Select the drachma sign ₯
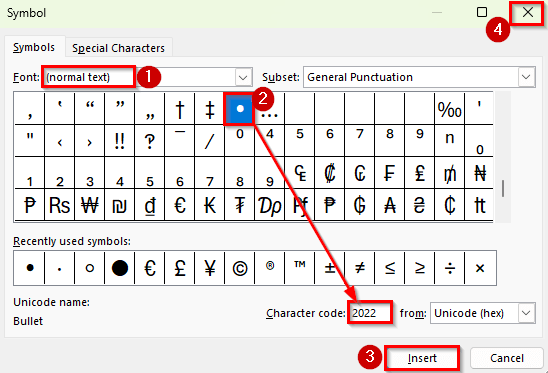Viewport: 548px width, 373px height. [269, 205]
